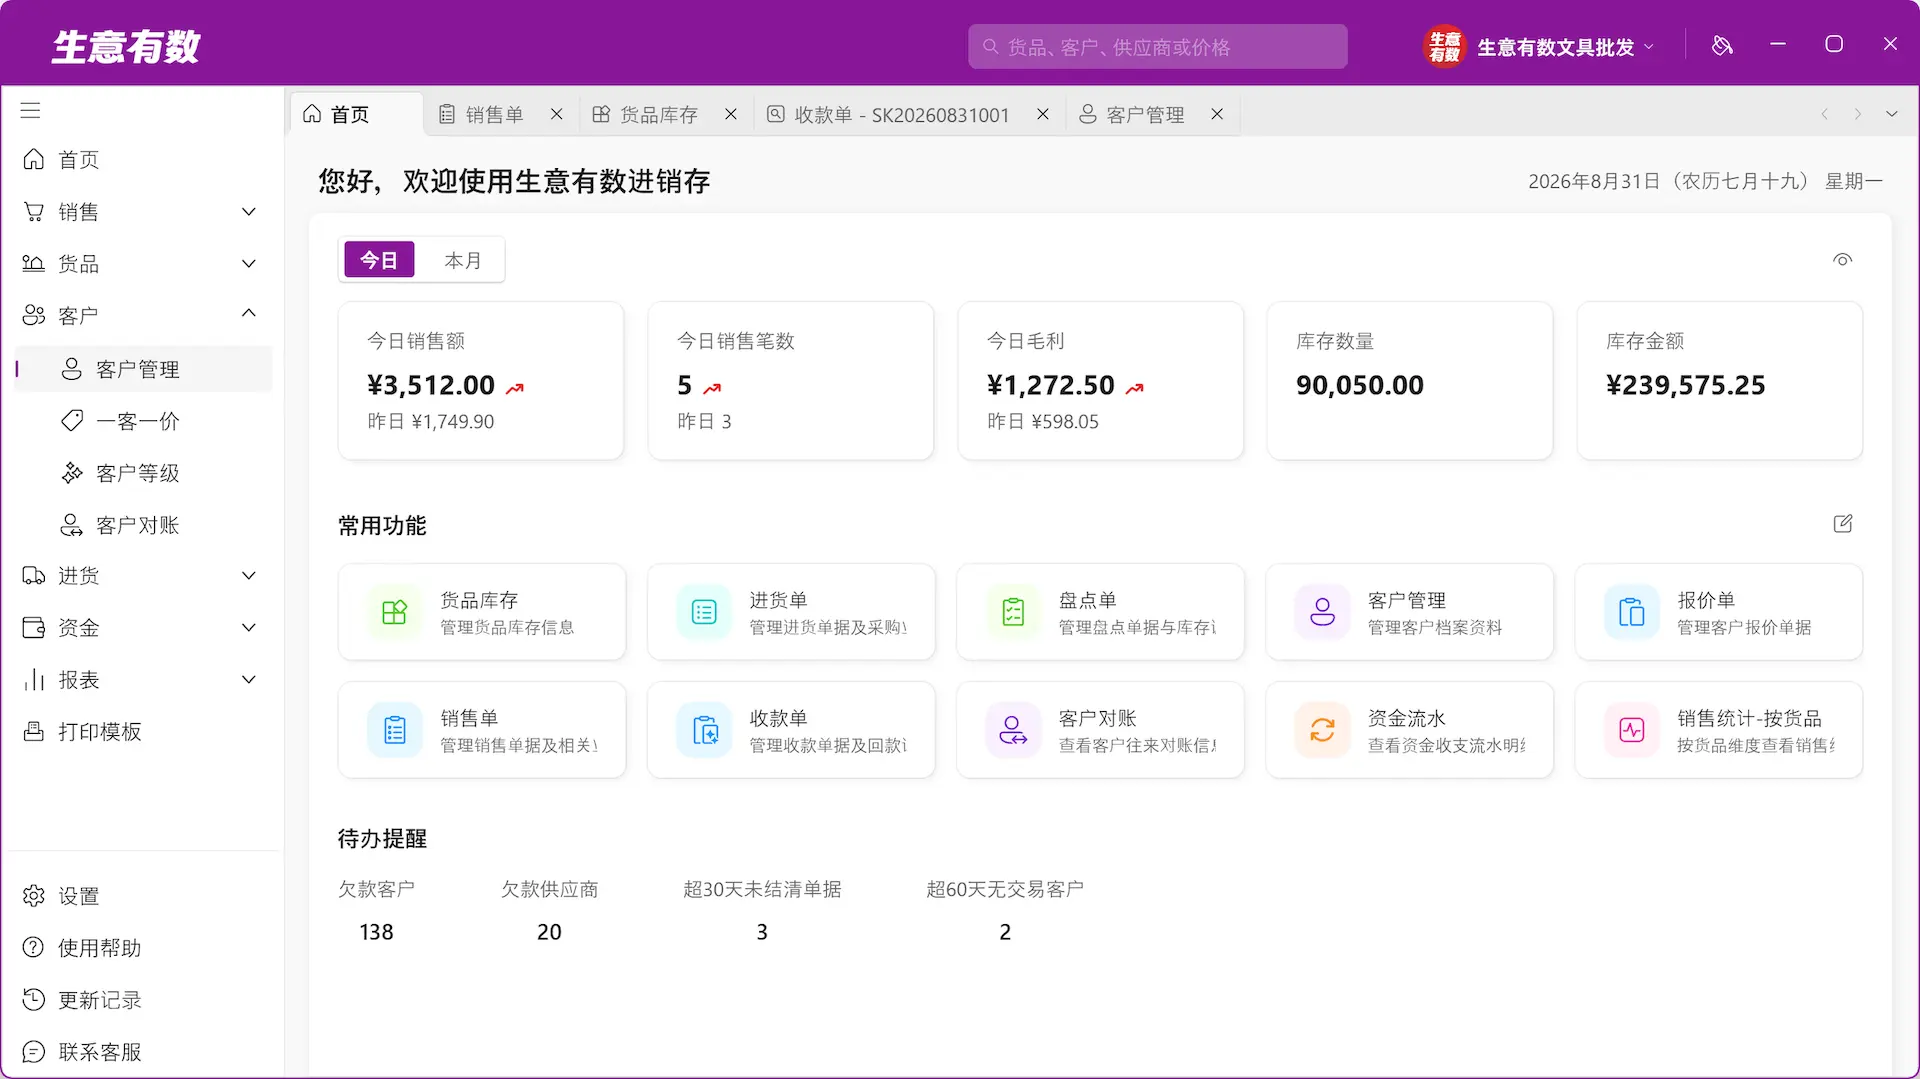Click the store logo avatar 生意有数

coord(1444,46)
